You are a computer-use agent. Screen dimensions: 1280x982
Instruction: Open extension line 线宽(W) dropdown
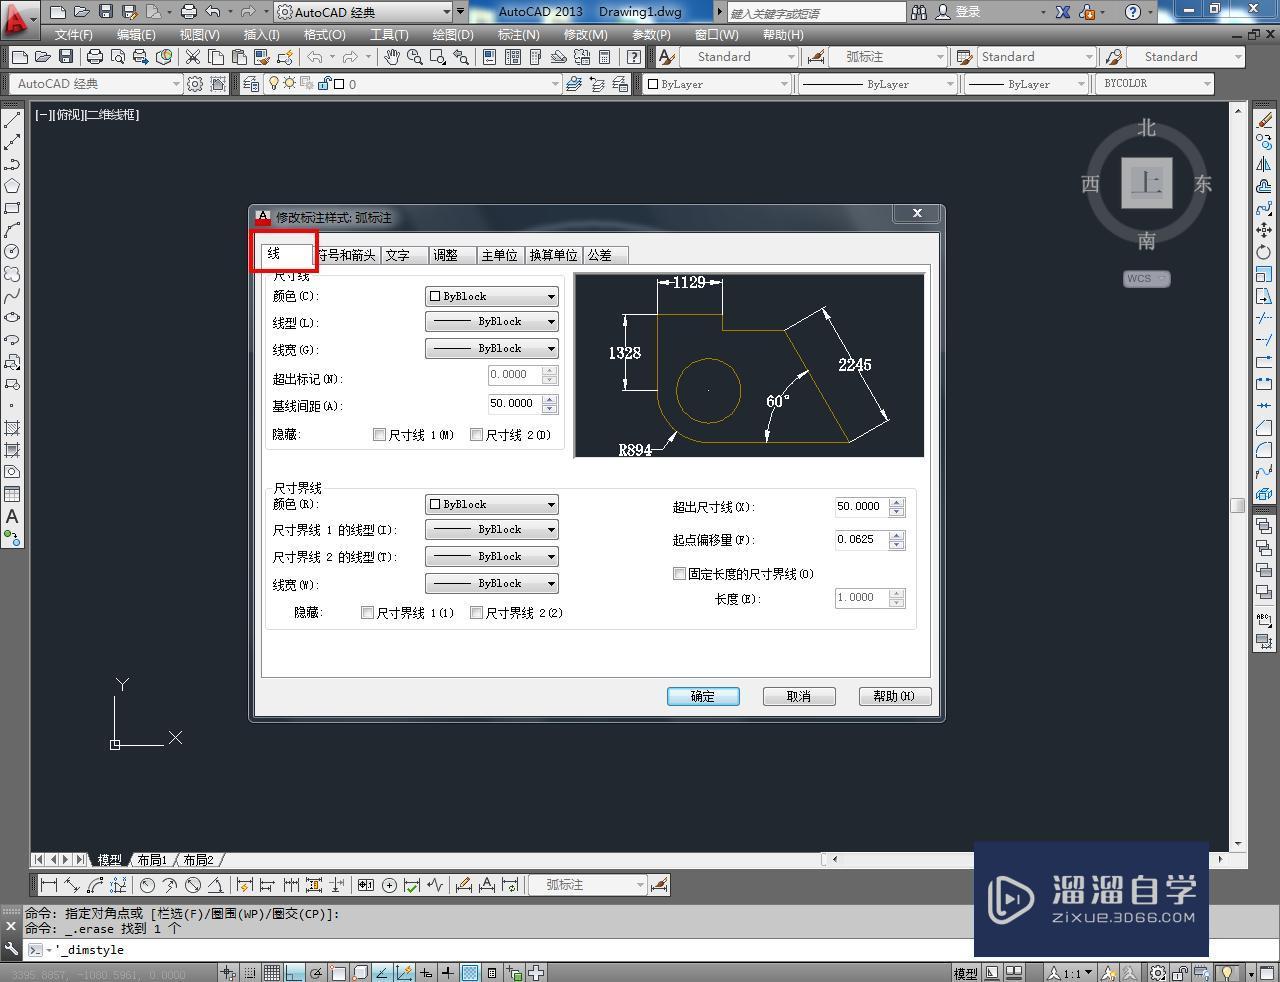(492, 584)
